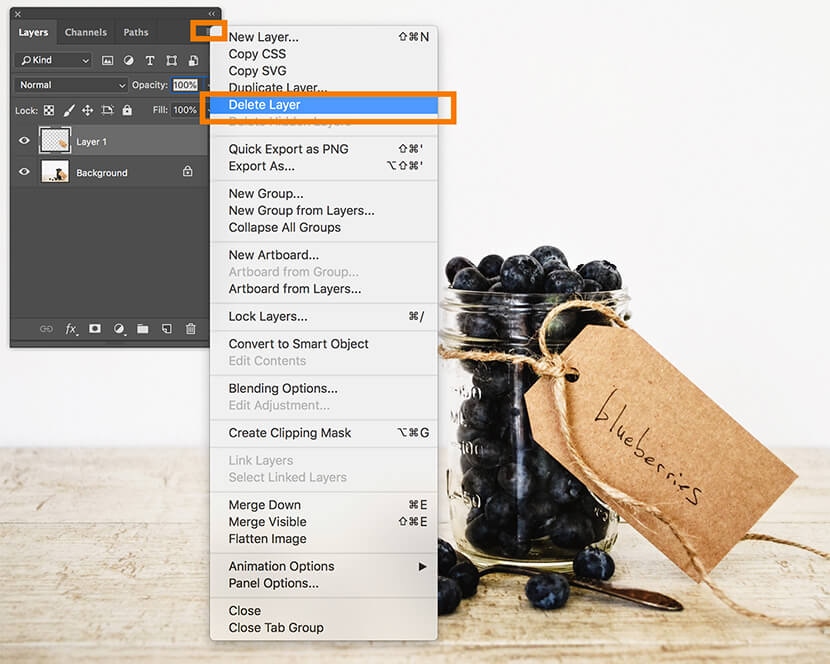The height and width of the screenshot is (664, 830).
Task: Select Flatten Image in the menu
Action: tap(267, 539)
